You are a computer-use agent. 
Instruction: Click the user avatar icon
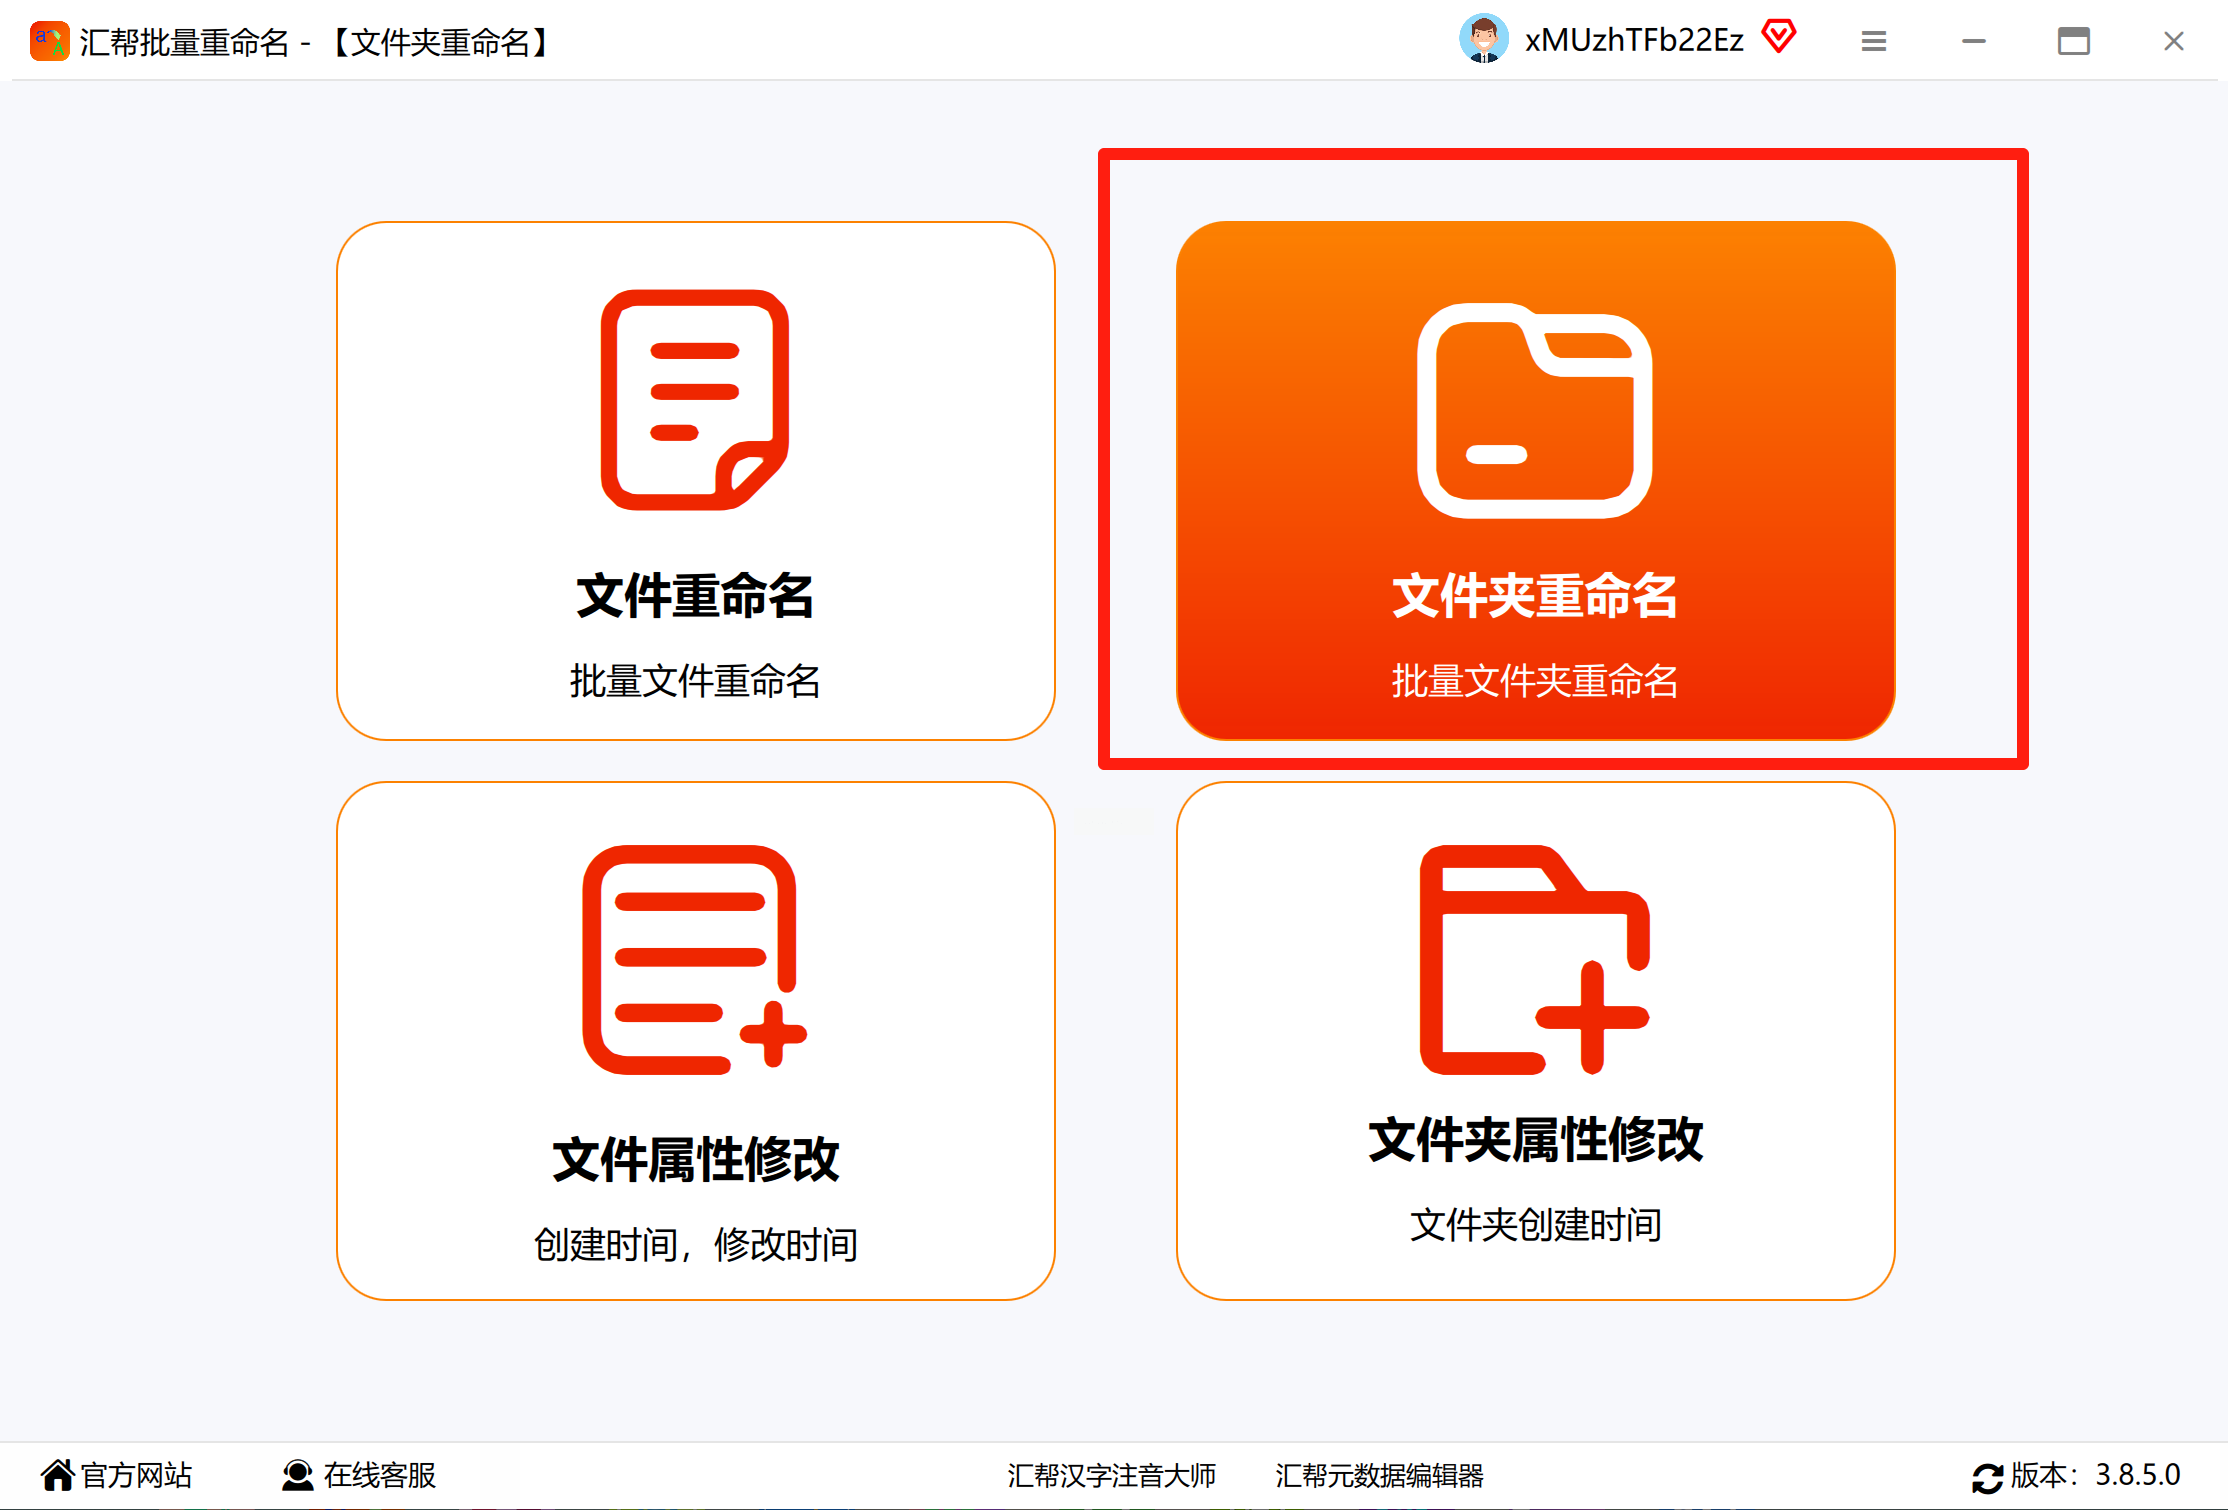point(1484,40)
